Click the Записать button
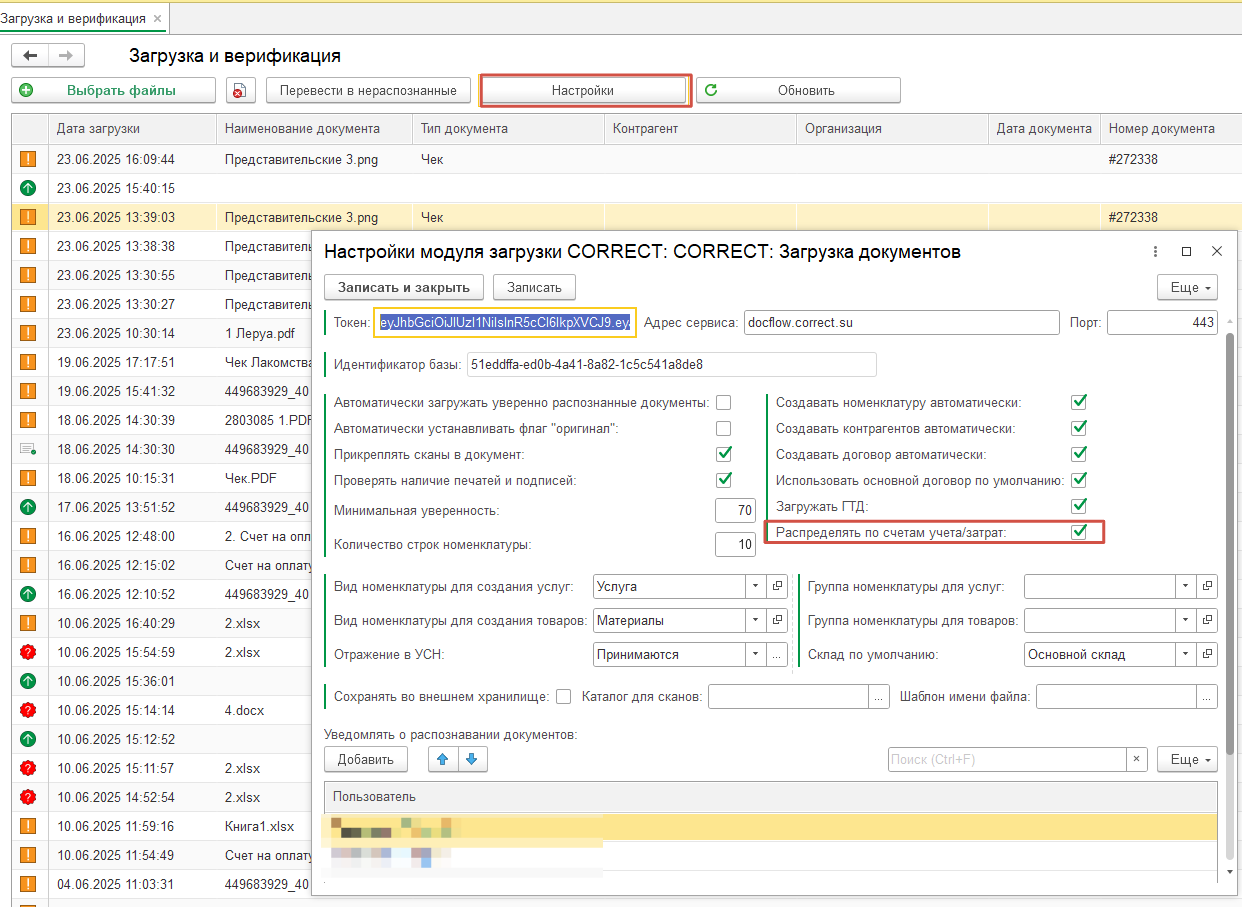This screenshot has width=1242, height=907. pos(534,287)
